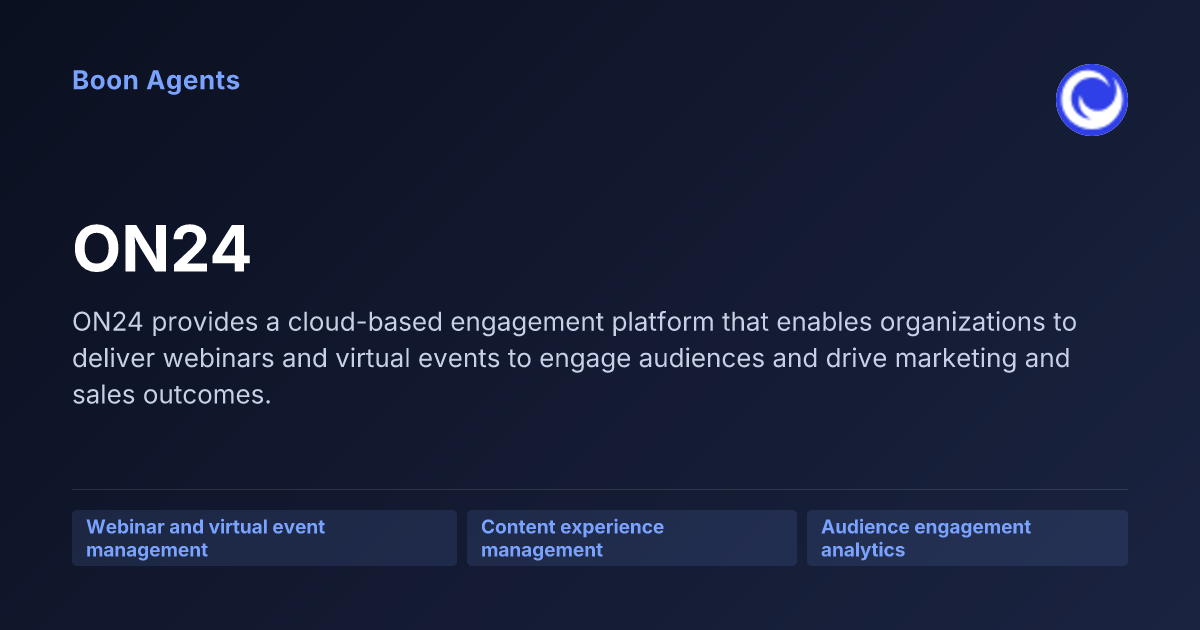1200x630 pixels.
Task: Click "sales outcomes." ending the description
Action: point(172,394)
